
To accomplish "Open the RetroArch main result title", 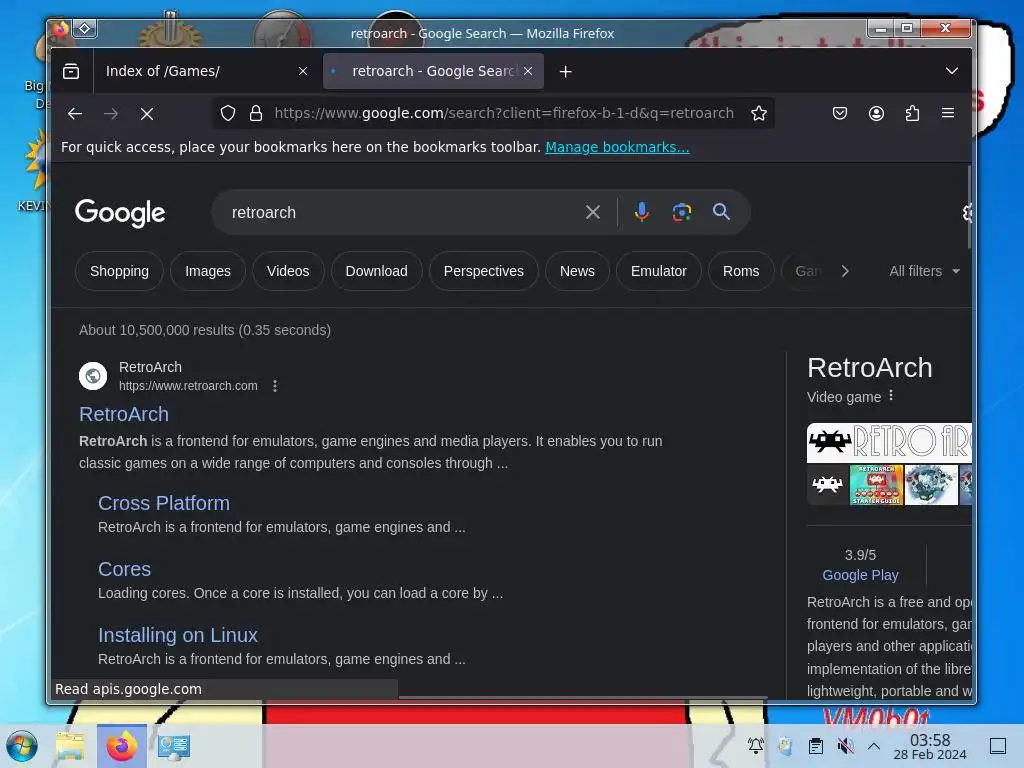I will pos(124,414).
